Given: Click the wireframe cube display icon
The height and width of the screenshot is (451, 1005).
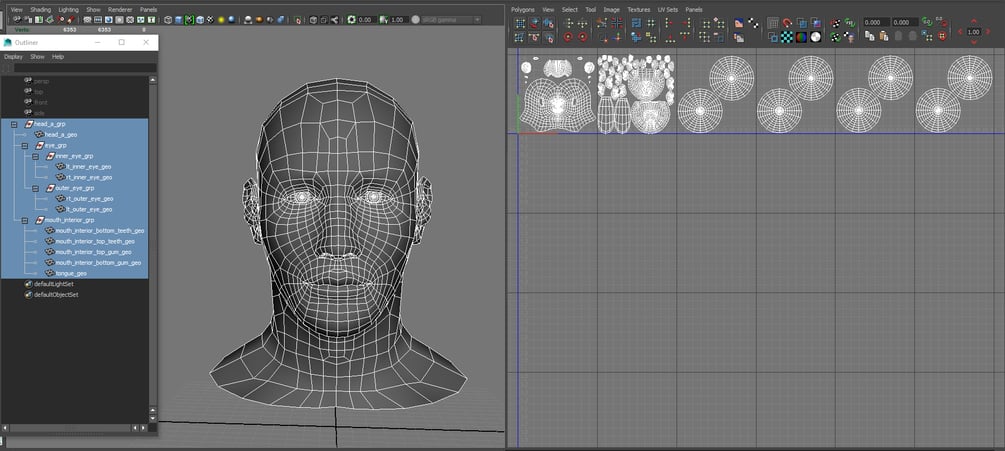Looking at the screenshot, I should (x=168, y=19).
